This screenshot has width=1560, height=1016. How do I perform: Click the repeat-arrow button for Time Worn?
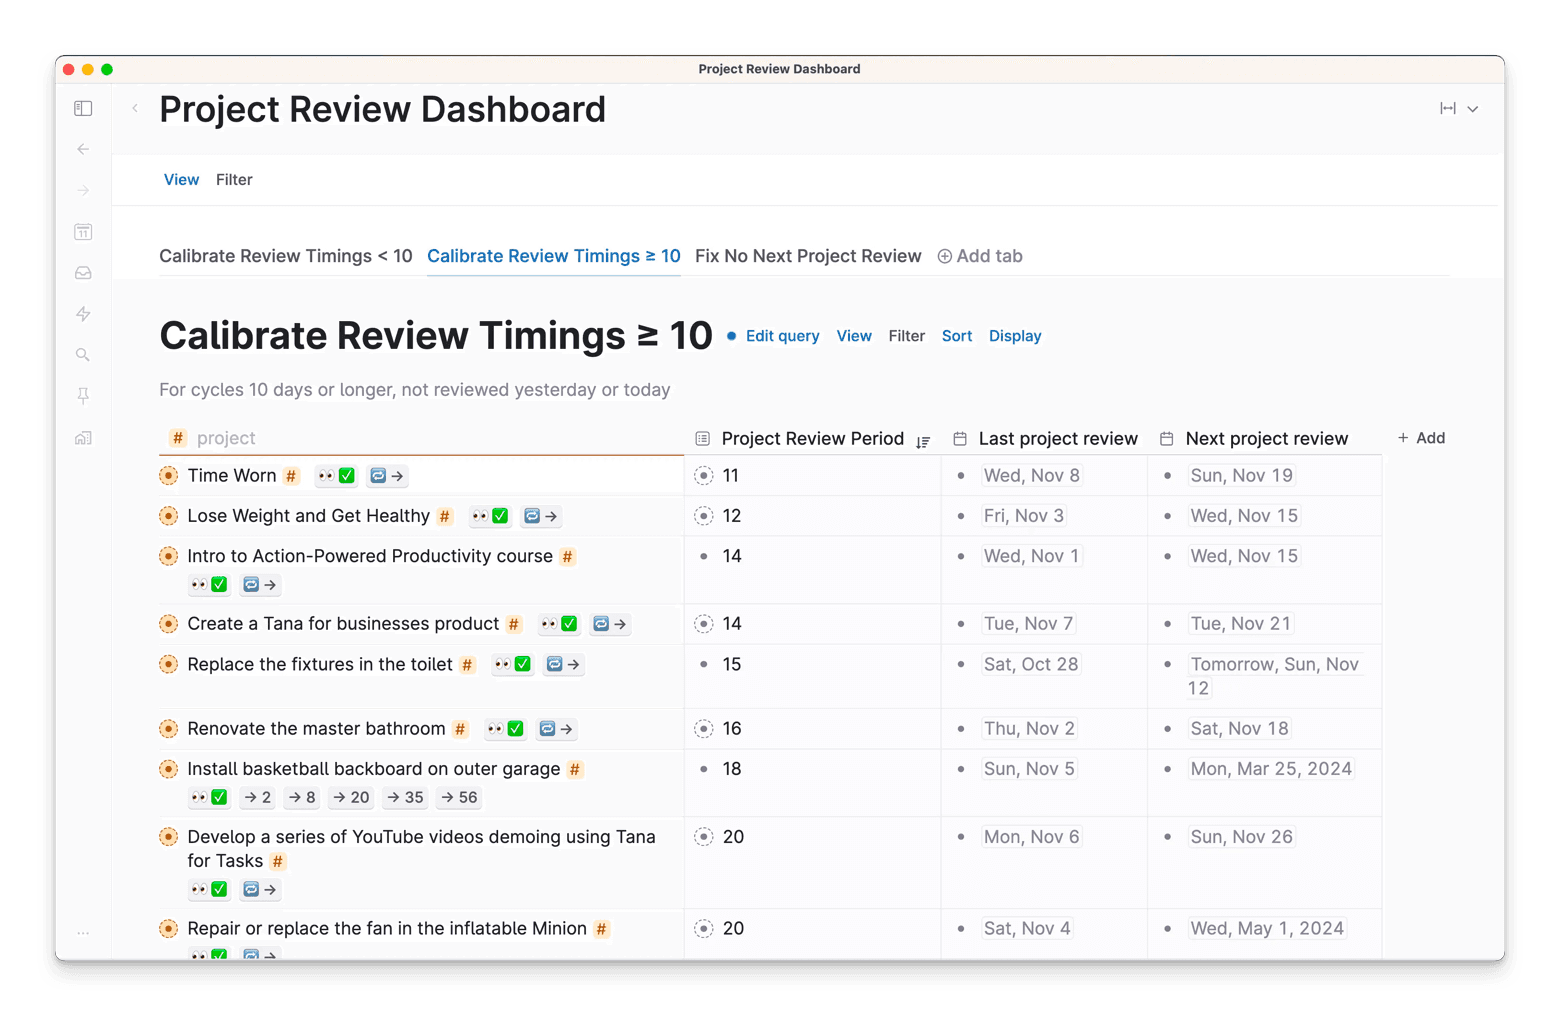(x=387, y=476)
